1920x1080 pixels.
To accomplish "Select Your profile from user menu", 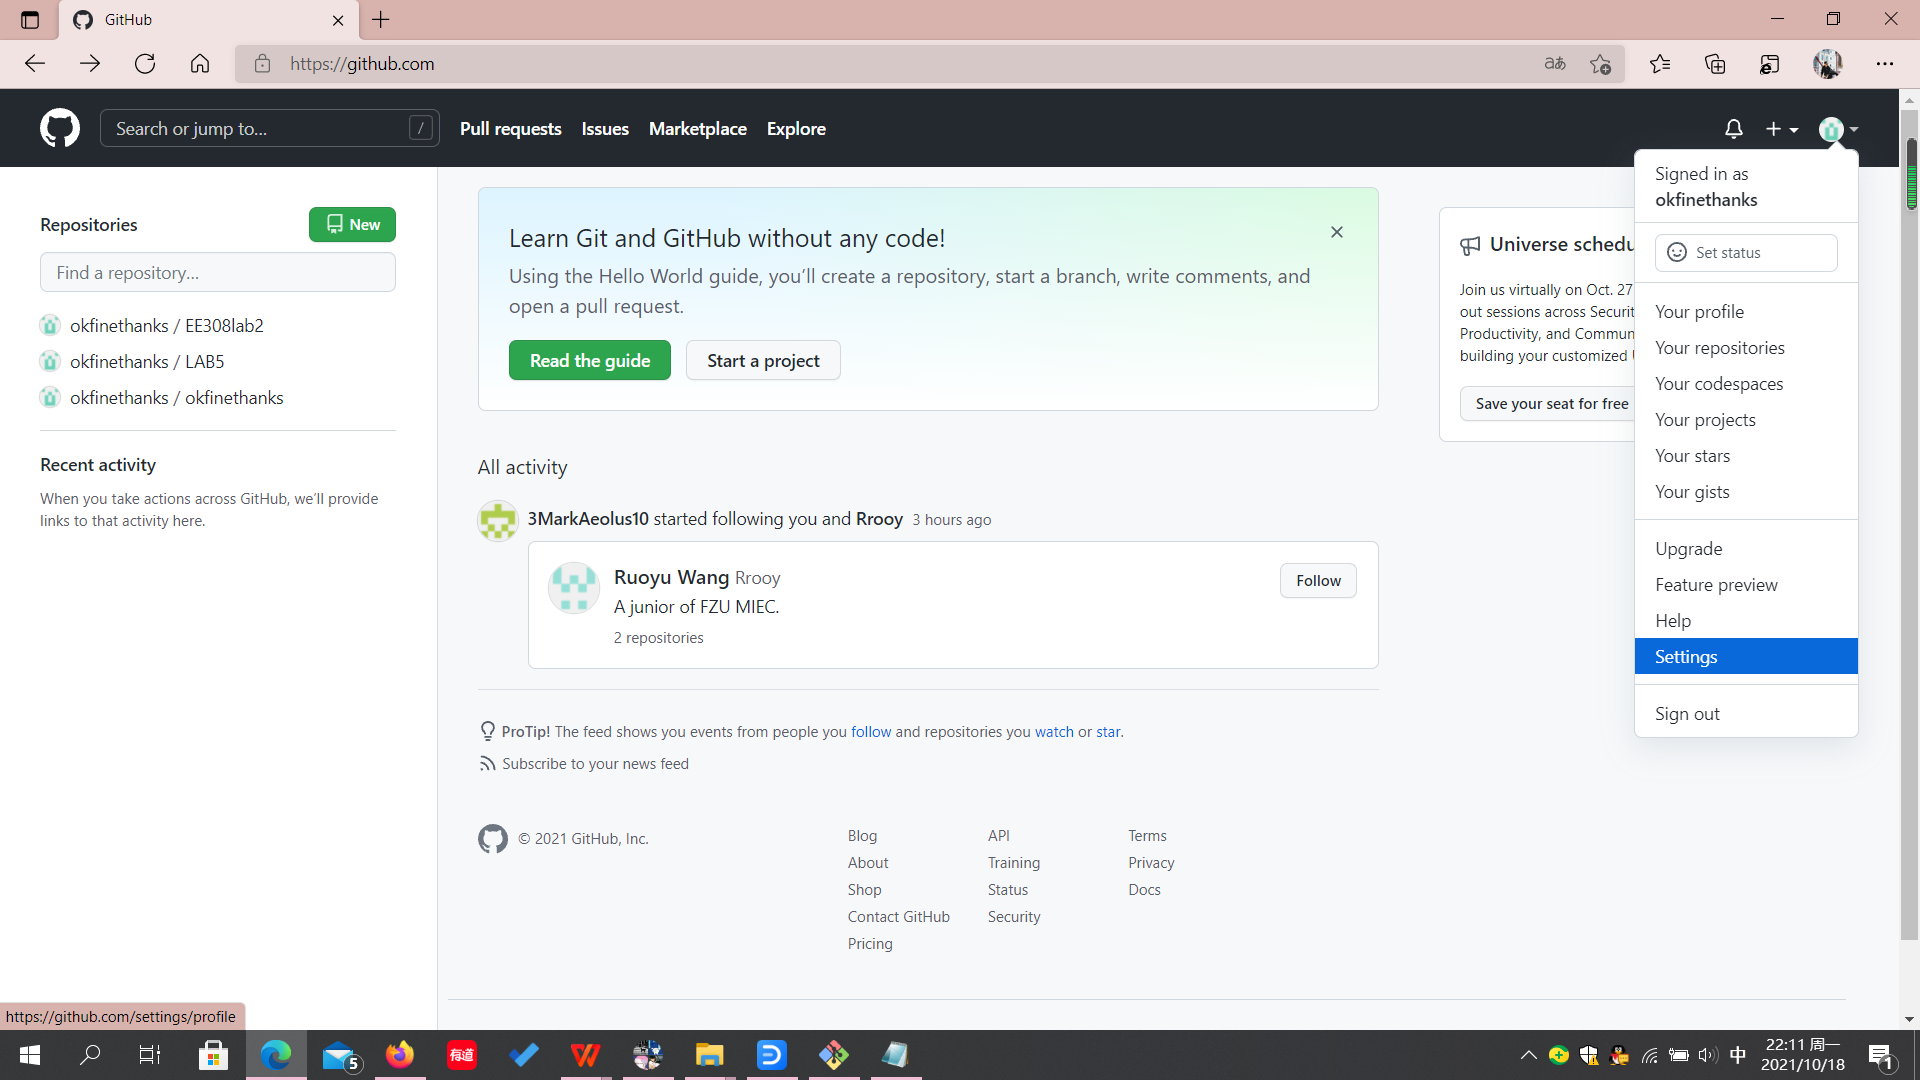I will (1746, 312).
